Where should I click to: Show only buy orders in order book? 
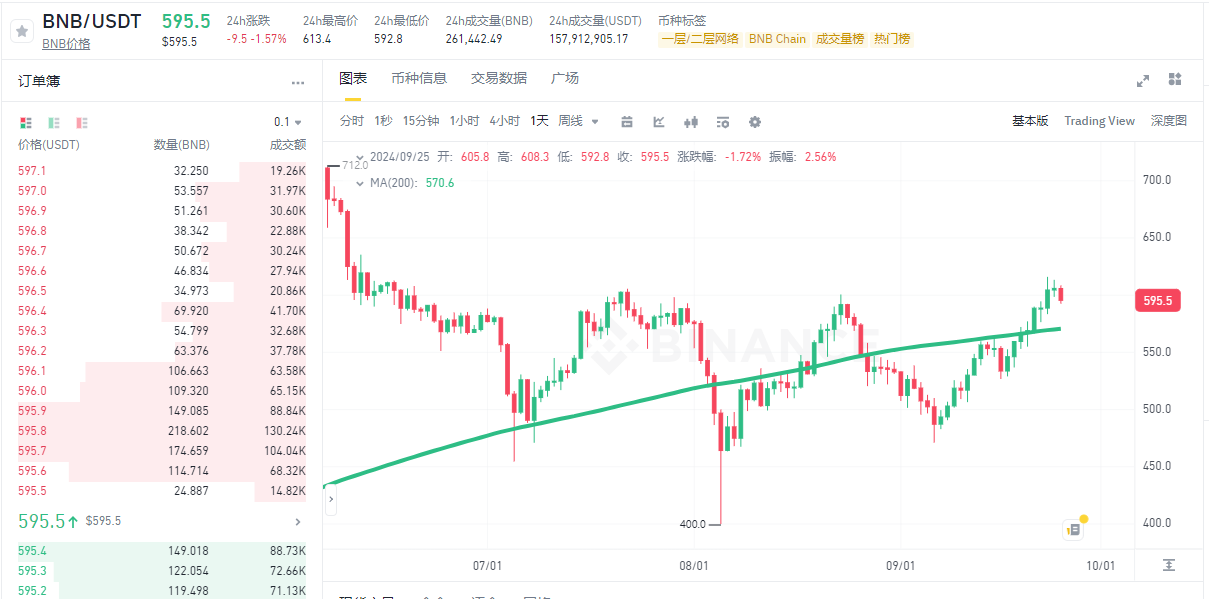tap(54, 122)
